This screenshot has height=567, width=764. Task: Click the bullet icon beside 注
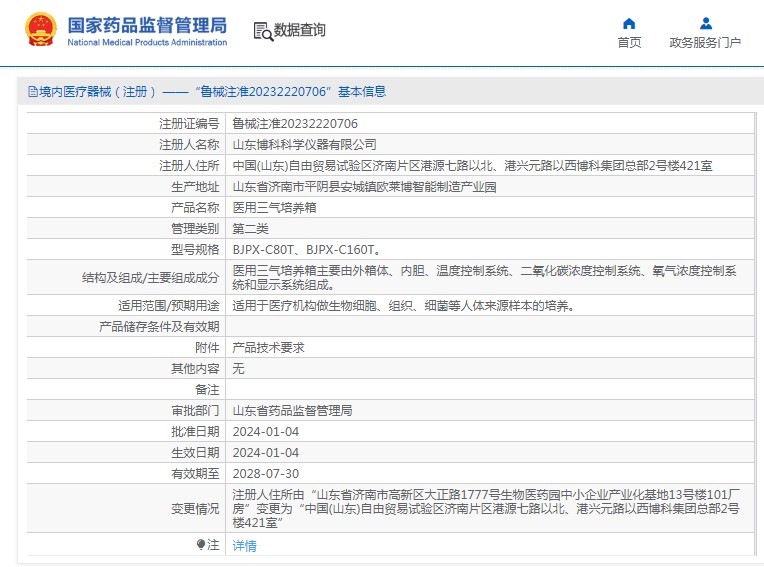pyautogui.click(x=200, y=545)
